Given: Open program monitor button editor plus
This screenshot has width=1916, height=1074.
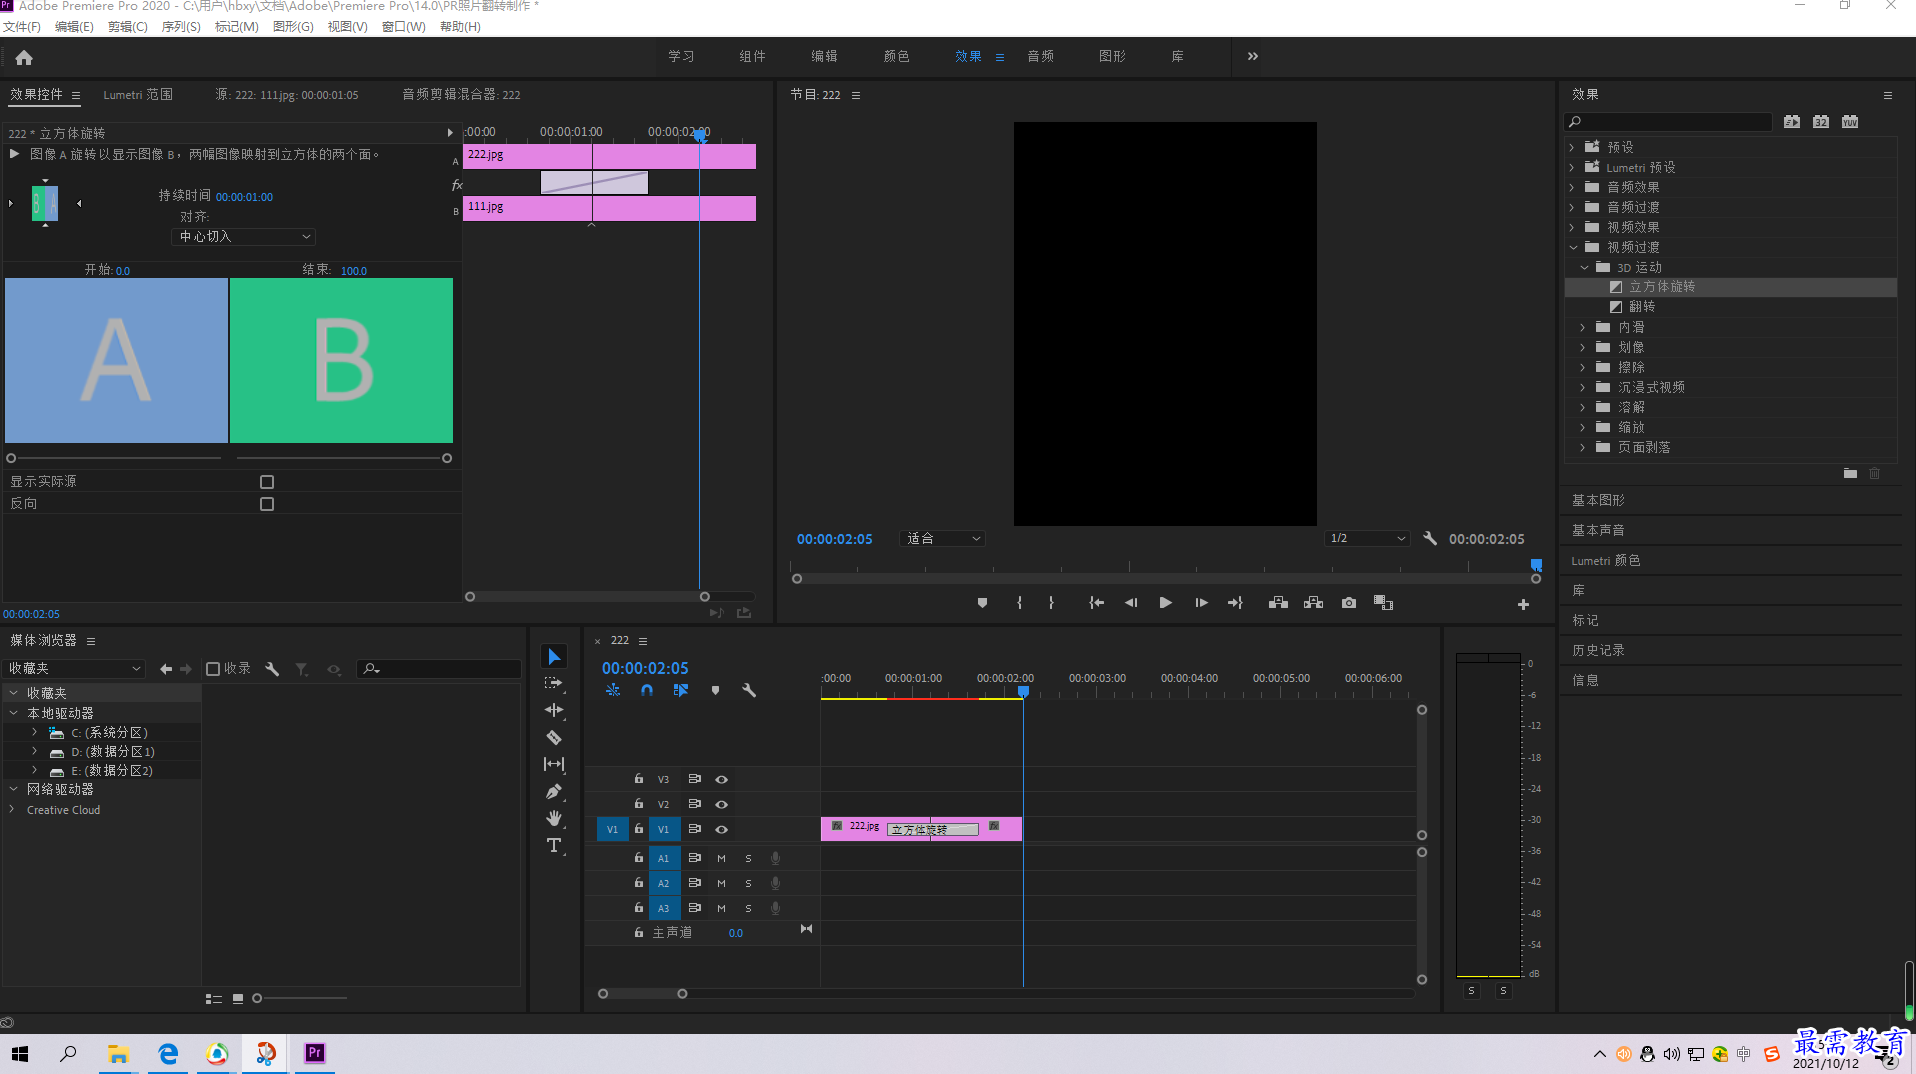Looking at the screenshot, I should point(1523,604).
